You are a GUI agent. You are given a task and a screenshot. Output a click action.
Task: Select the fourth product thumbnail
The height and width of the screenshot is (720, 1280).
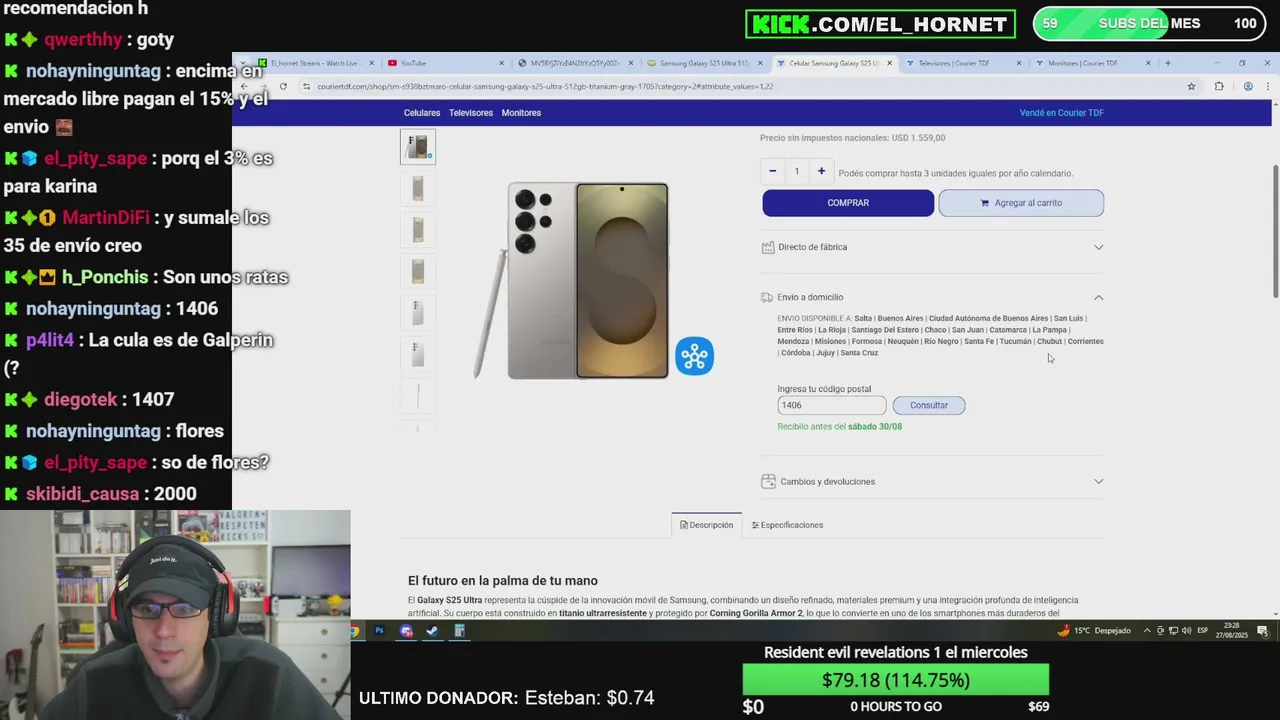[x=418, y=270]
